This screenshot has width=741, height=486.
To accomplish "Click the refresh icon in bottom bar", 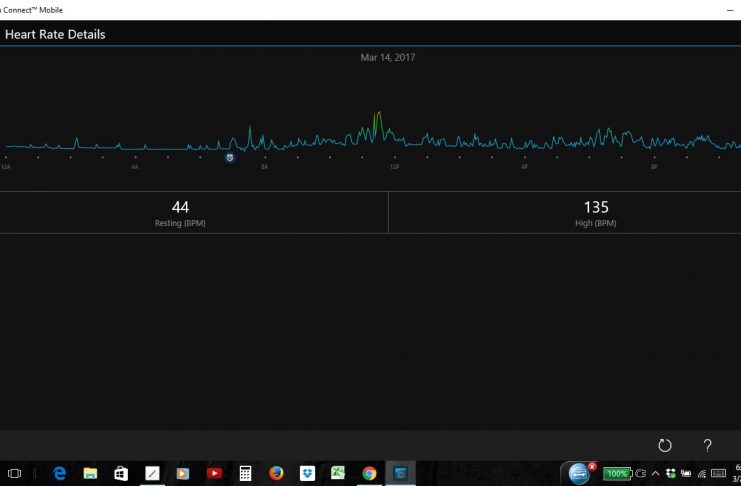I will point(664,446).
